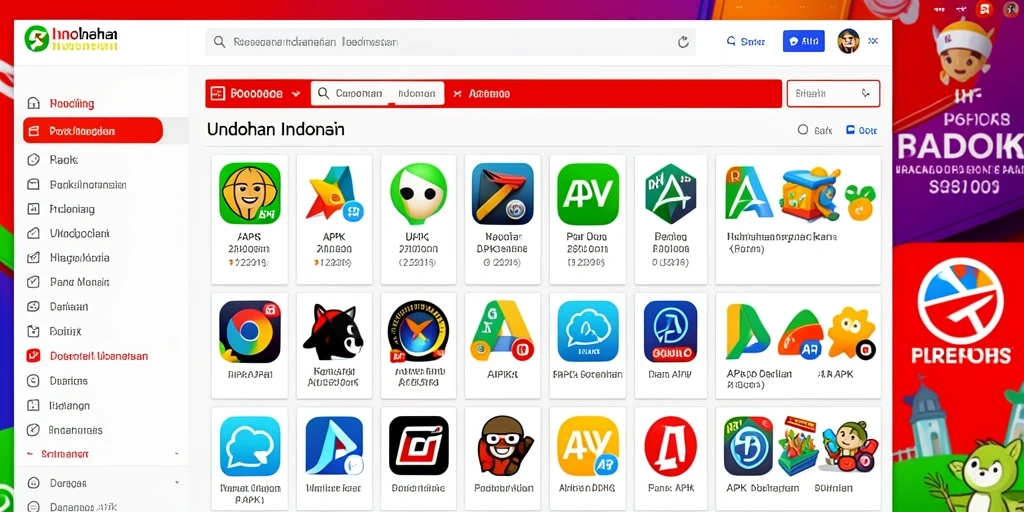Open the Chrome-style colorful circle app icon
This screenshot has height=512, width=1024.
(x=249, y=331)
